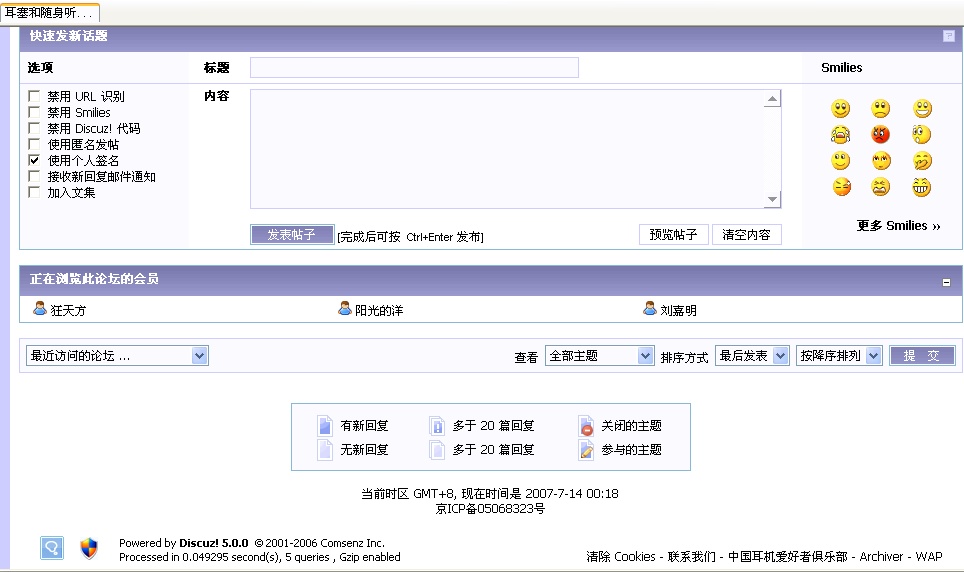Enable 接收新回复邮件通知 checkbox
This screenshot has width=964, height=572.
(x=34, y=176)
